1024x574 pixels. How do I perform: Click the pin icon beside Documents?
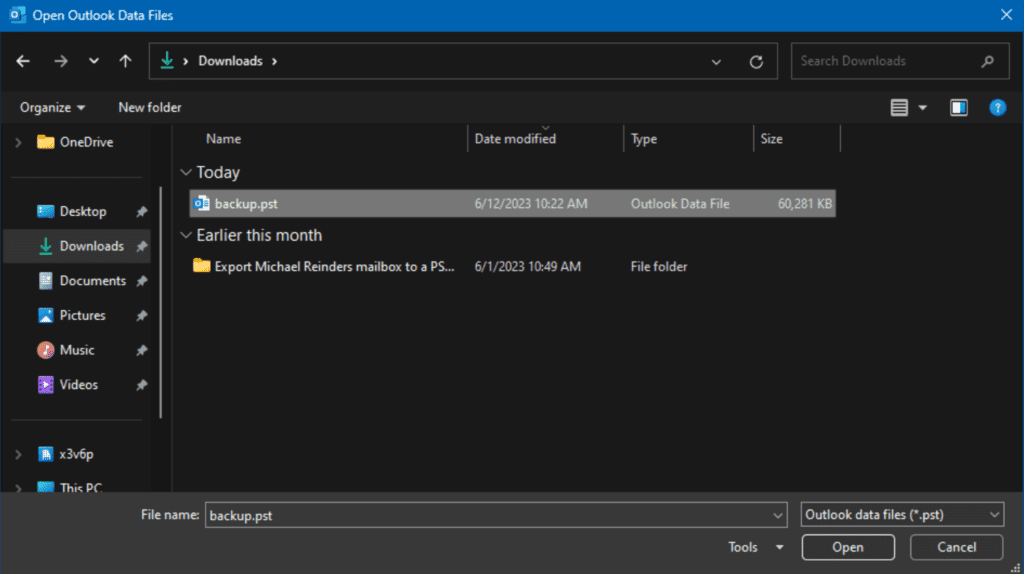coord(141,281)
